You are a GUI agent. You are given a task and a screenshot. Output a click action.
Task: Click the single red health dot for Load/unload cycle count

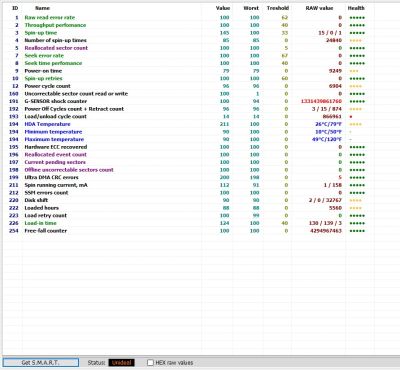coord(351,117)
